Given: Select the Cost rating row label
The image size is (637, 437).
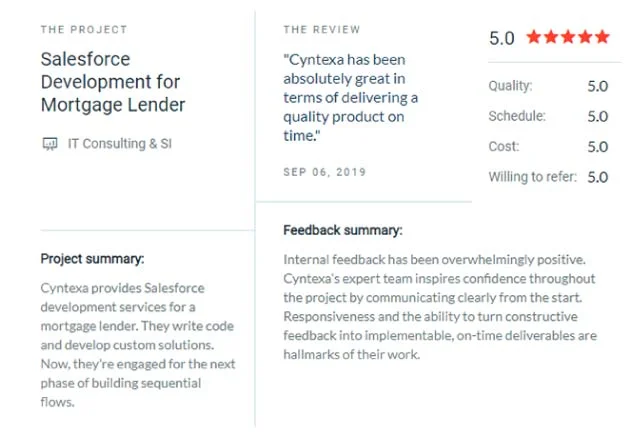Looking at the screenshot, I should coord(504,147).
